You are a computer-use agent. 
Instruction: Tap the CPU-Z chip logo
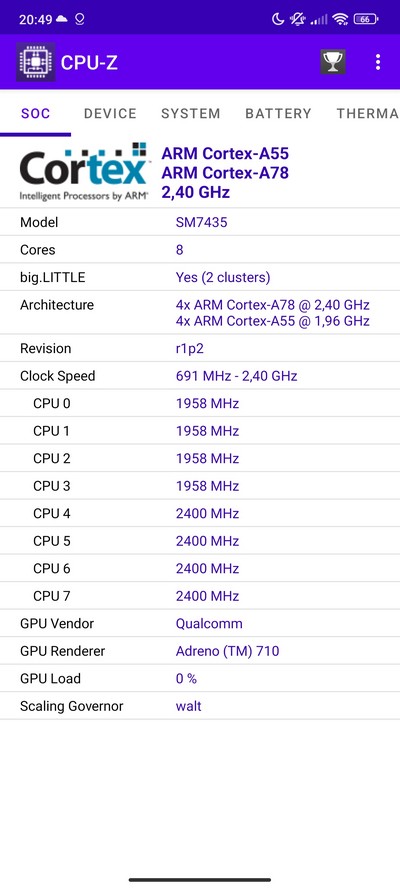coord(36,62)
